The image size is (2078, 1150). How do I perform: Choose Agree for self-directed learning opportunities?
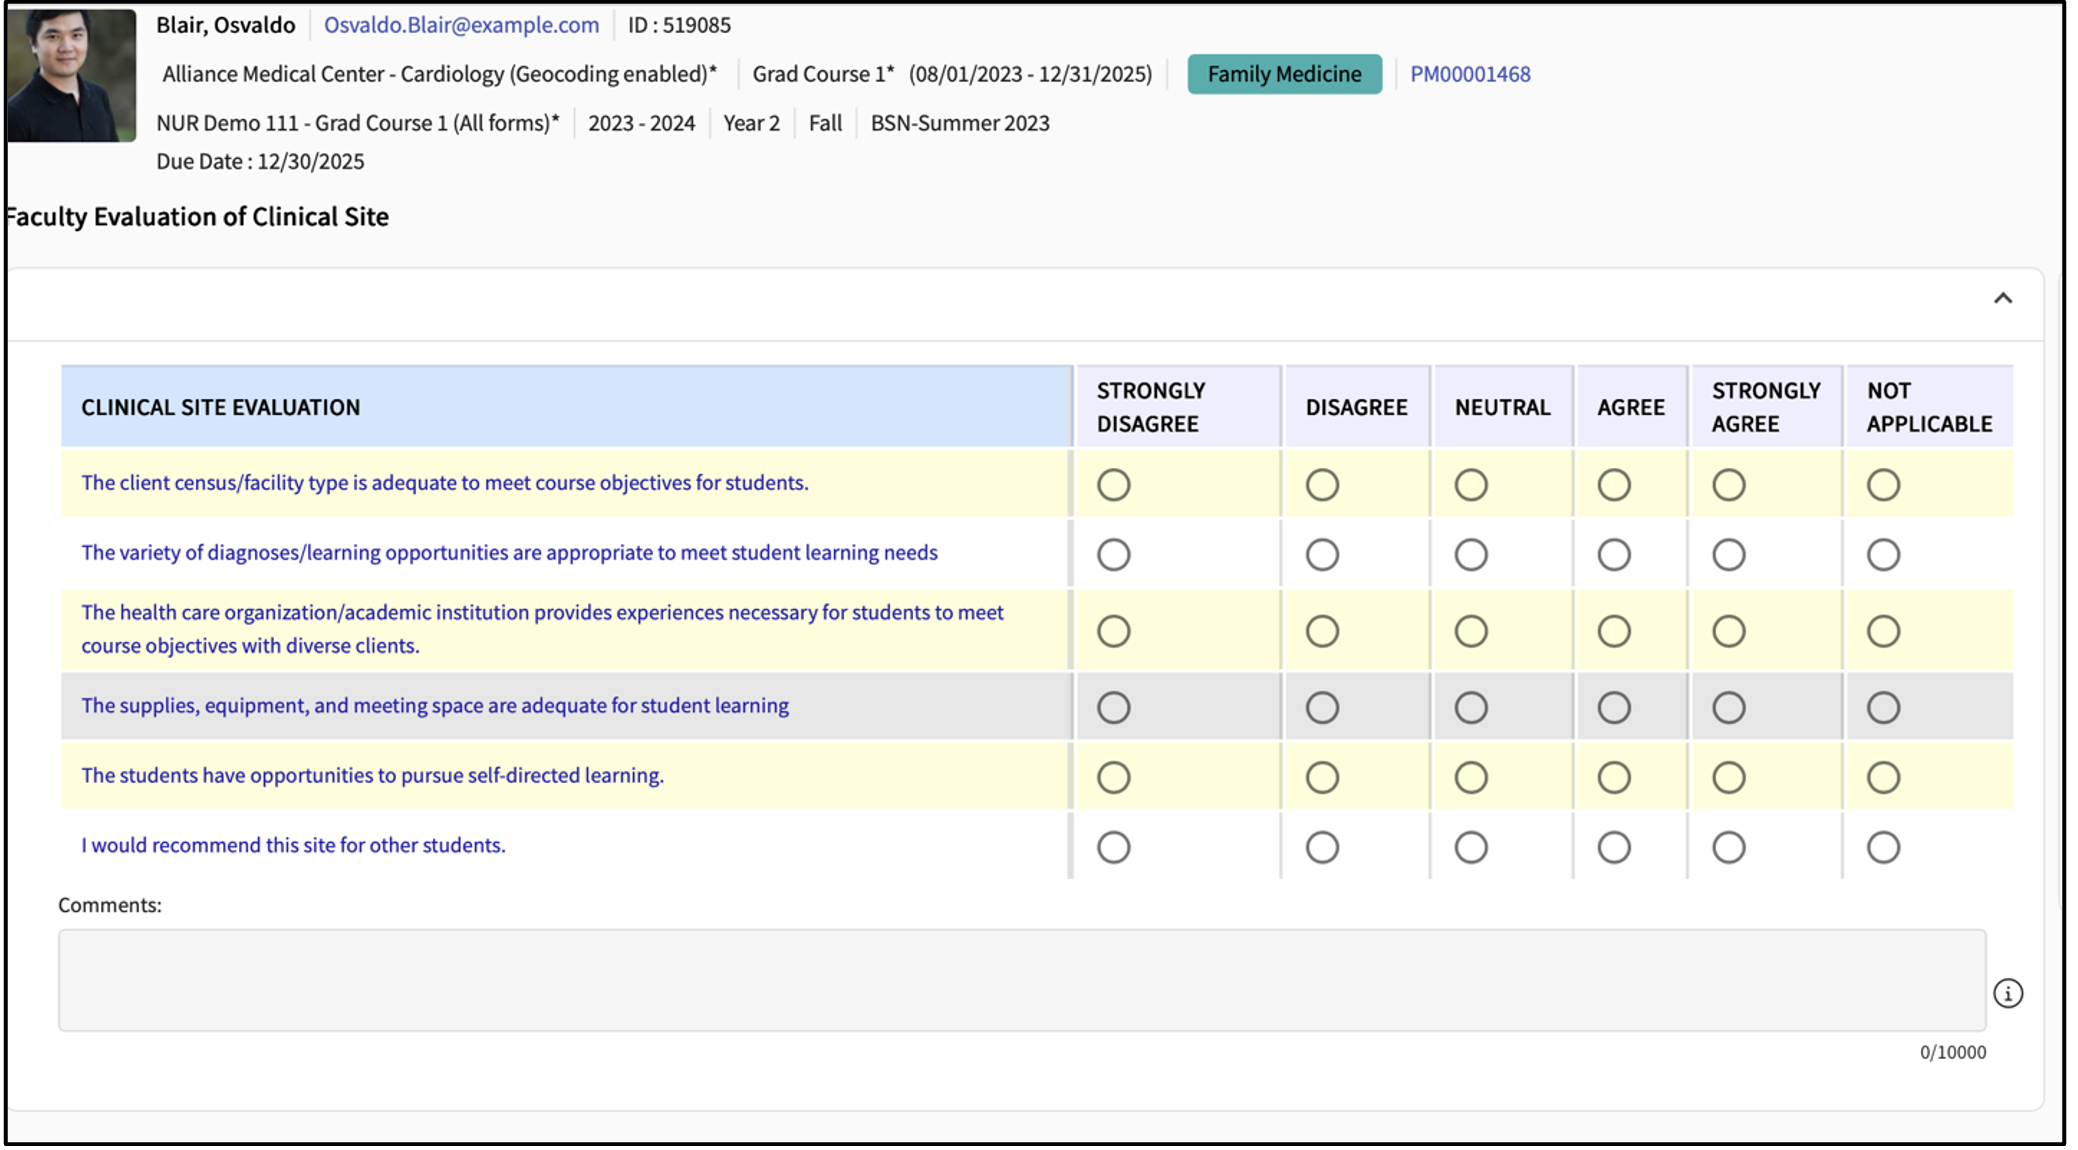coord(1613,778)
